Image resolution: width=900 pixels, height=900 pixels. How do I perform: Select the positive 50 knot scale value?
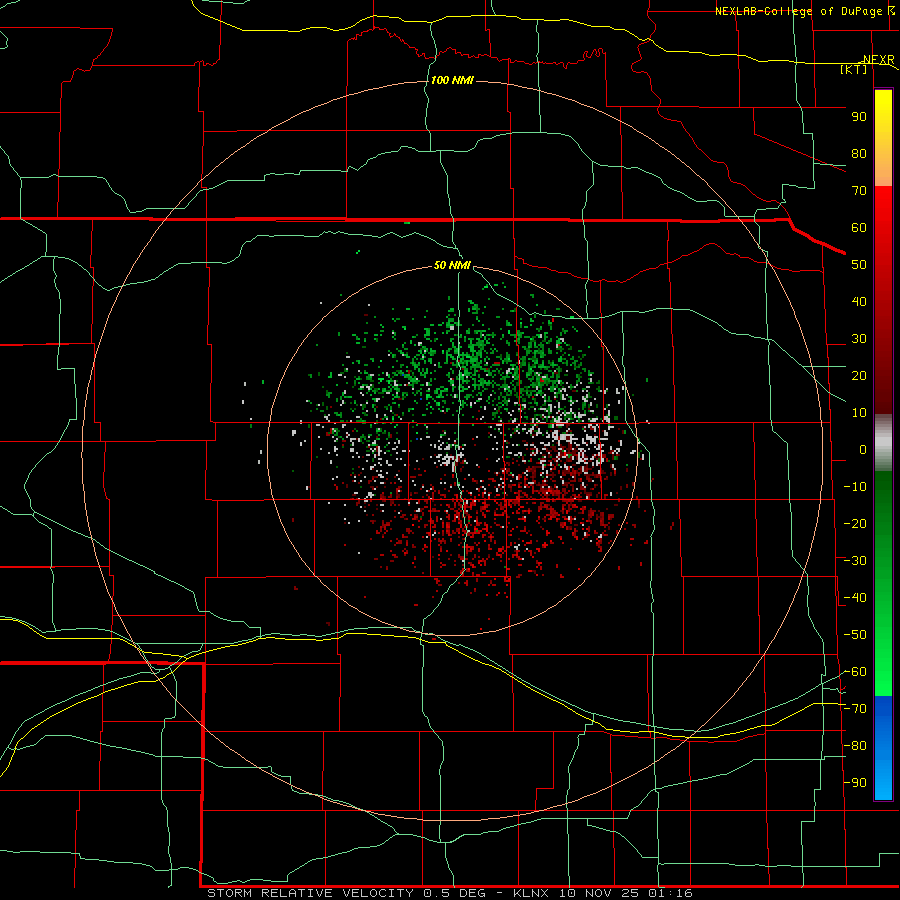(x=859, y=265)
